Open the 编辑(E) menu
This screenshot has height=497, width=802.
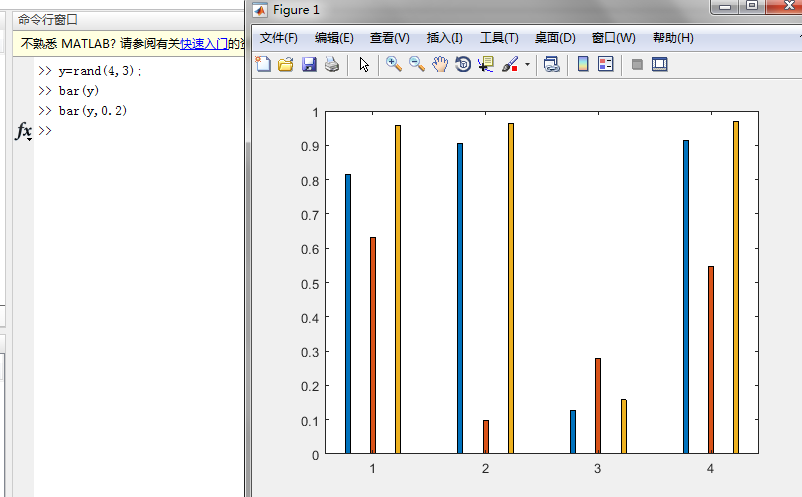click(334, 38)
